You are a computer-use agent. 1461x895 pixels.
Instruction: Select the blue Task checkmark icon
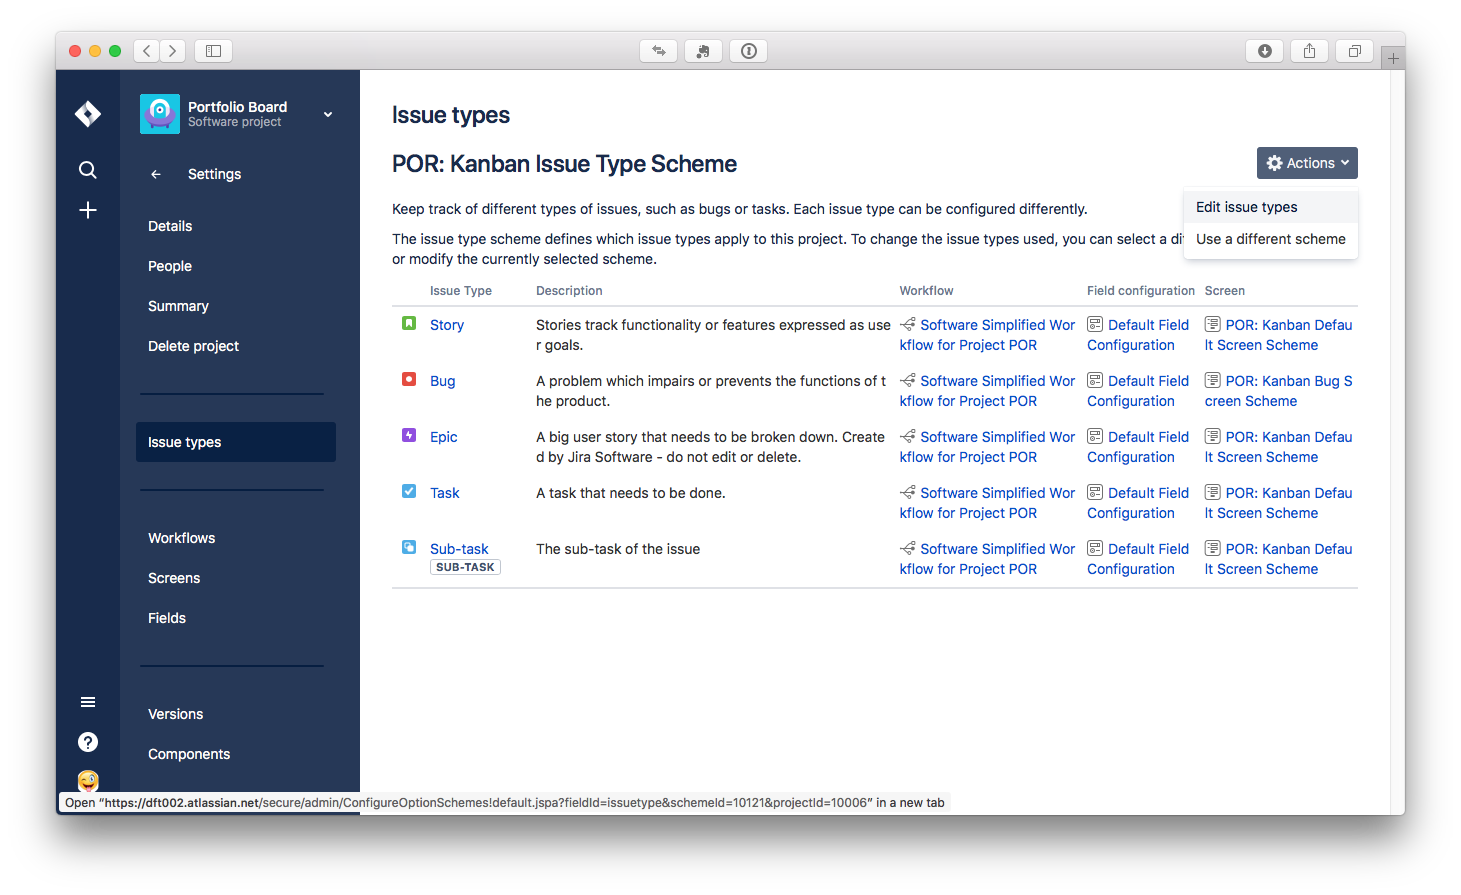point(408,491)
